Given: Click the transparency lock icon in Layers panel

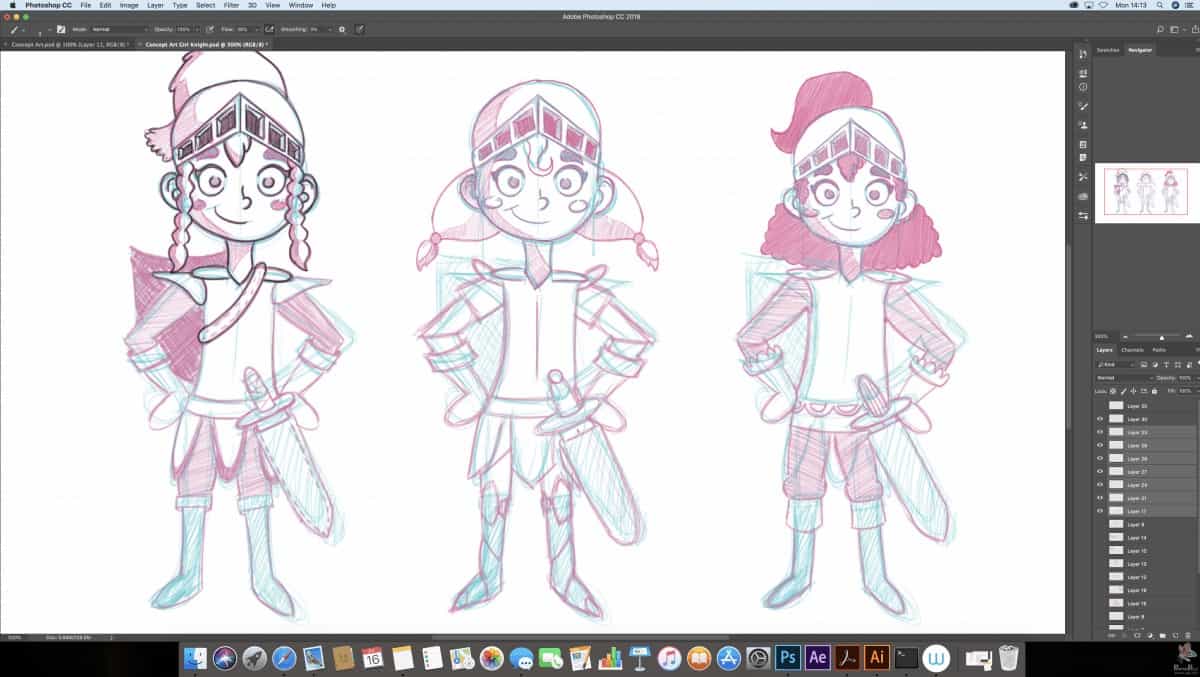Looking at the screenshot, I should [x=1112, y=391].
